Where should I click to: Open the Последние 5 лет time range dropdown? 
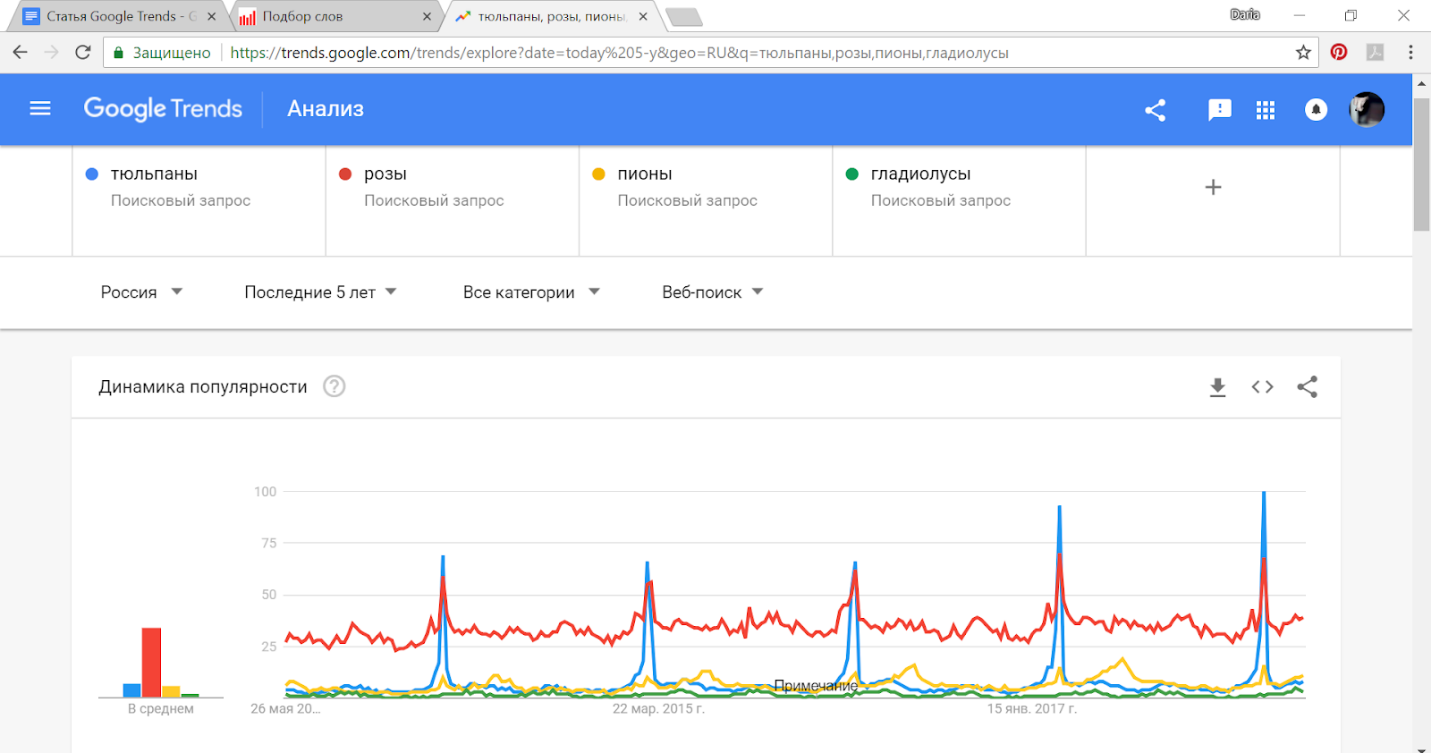click(x=320, y=292)
